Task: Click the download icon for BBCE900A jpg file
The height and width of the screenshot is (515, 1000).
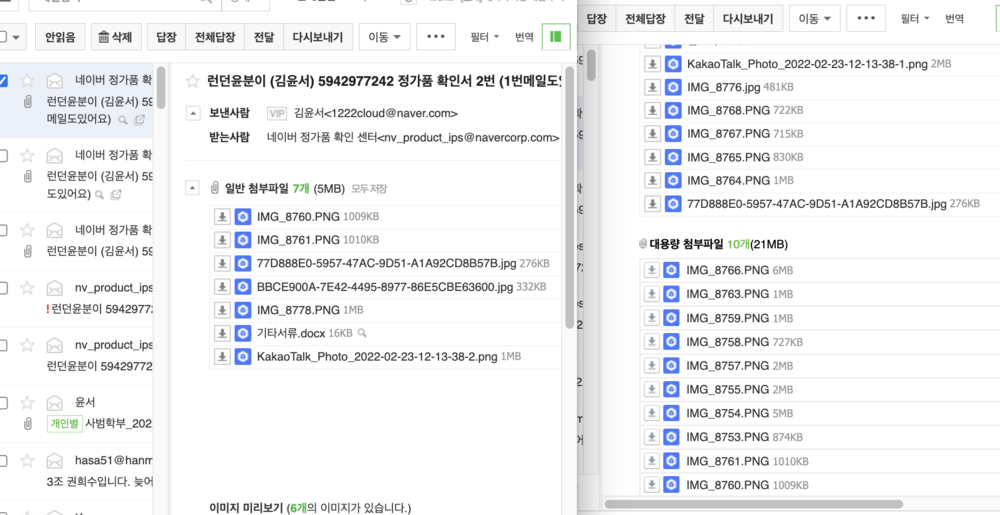Action: tap(222, 286)
